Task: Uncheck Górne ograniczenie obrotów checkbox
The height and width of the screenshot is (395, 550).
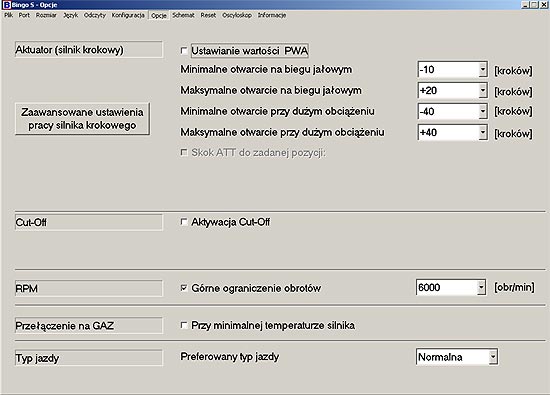Action: point(184,288)
